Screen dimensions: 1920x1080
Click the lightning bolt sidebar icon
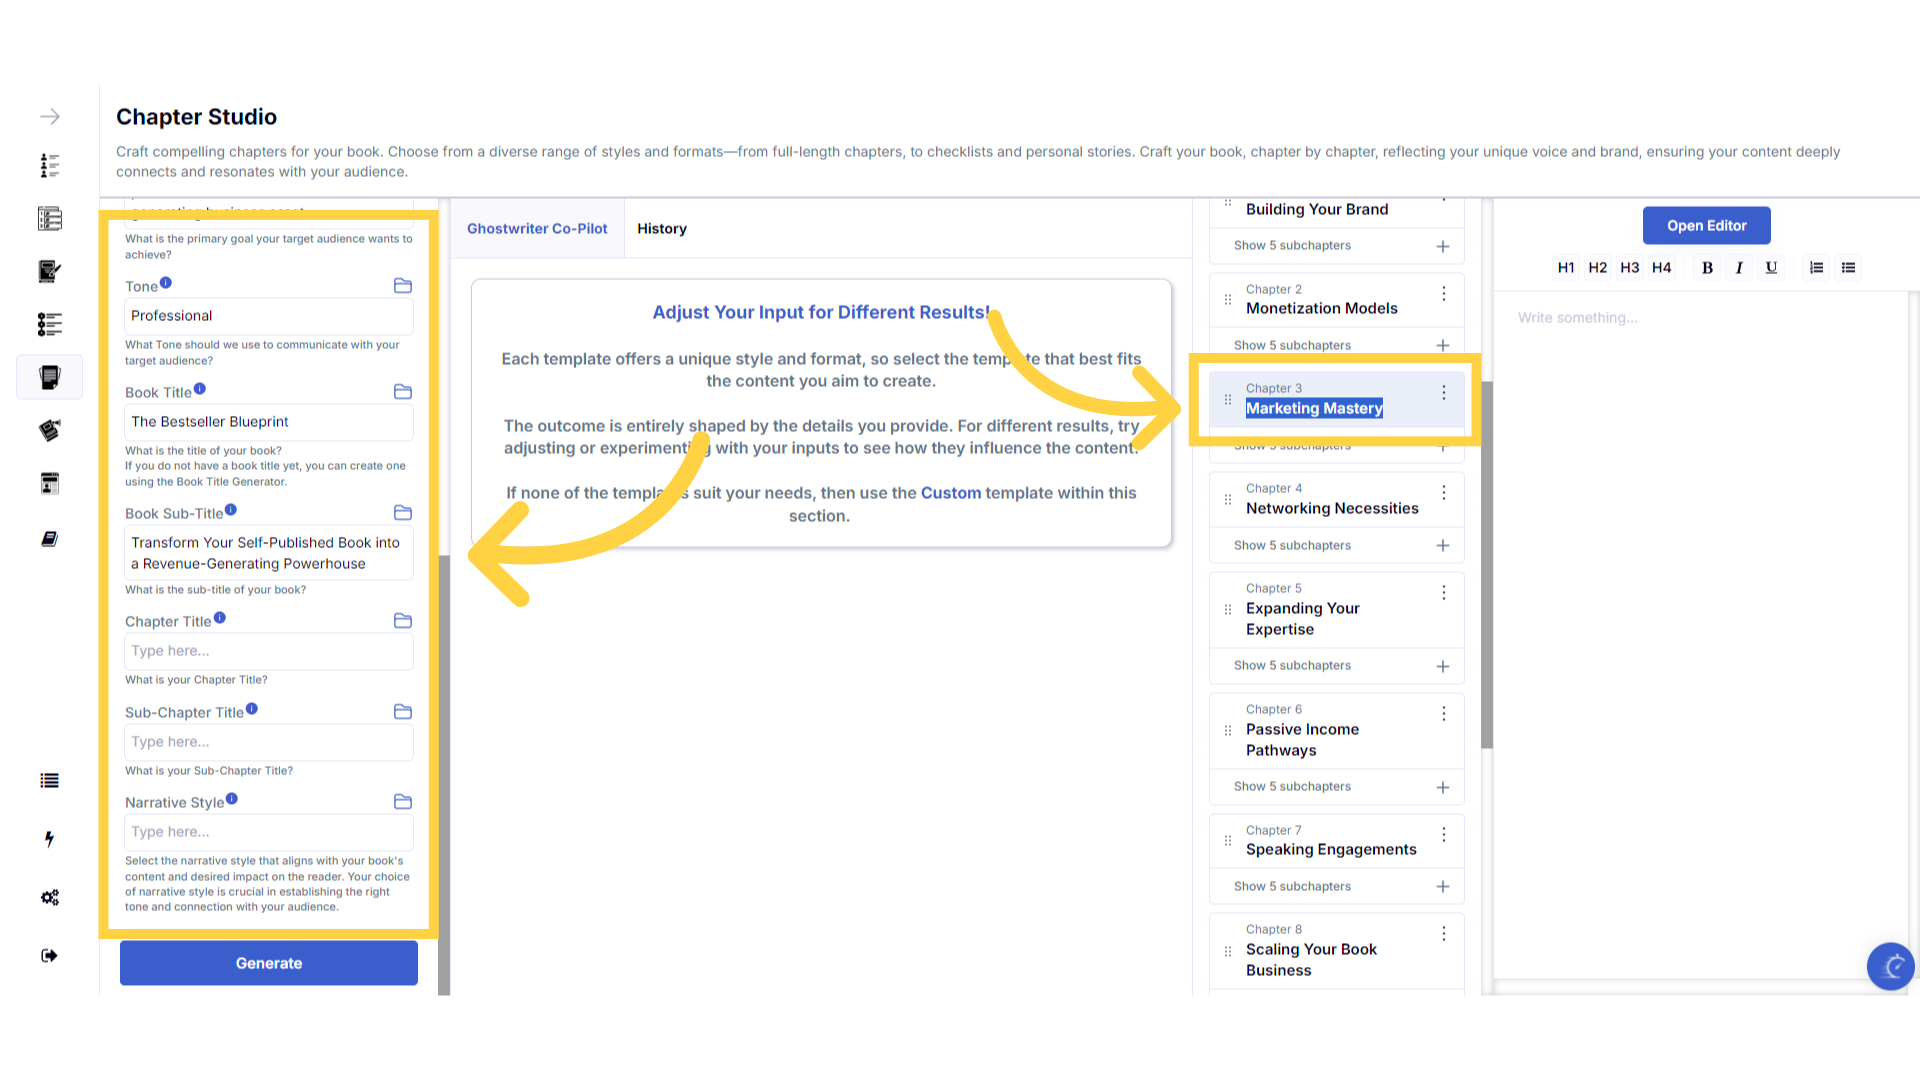click(x=49, y=839)
